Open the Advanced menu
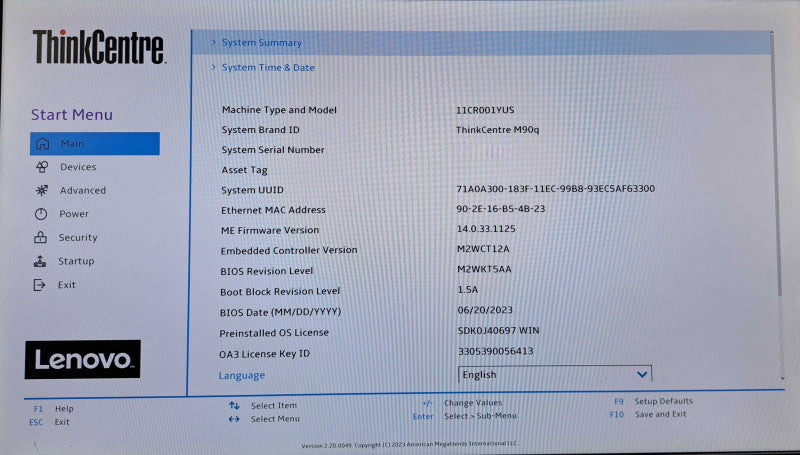800x455 pixels. pos(83,190)
